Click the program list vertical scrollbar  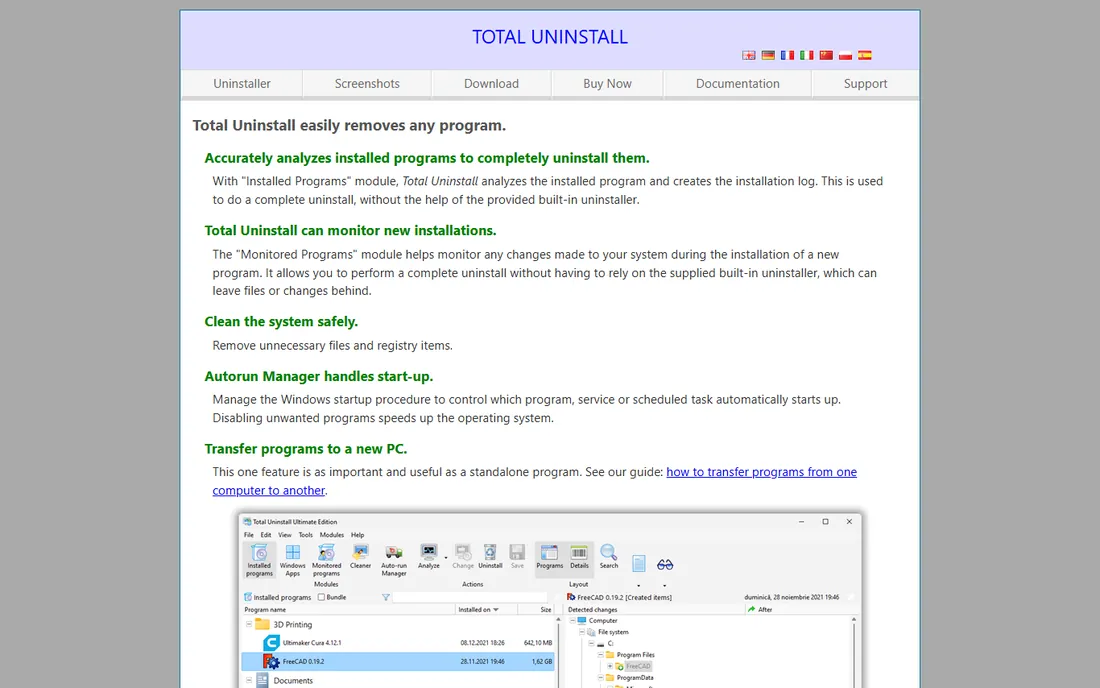(x=558, y=652)
